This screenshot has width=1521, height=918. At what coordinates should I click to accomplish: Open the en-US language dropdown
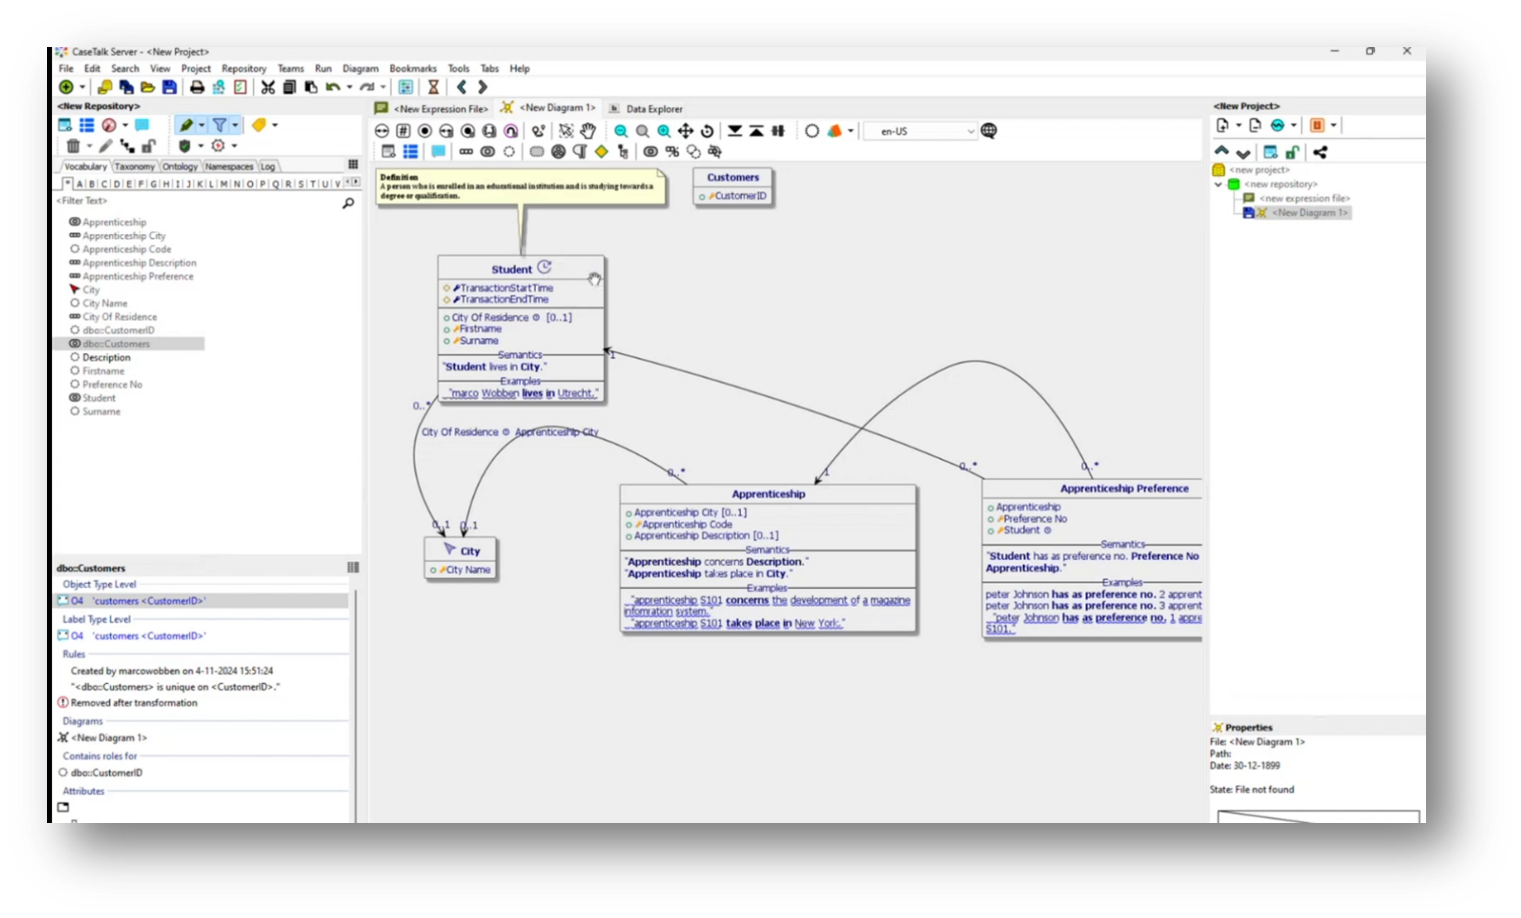pos(919,131)
